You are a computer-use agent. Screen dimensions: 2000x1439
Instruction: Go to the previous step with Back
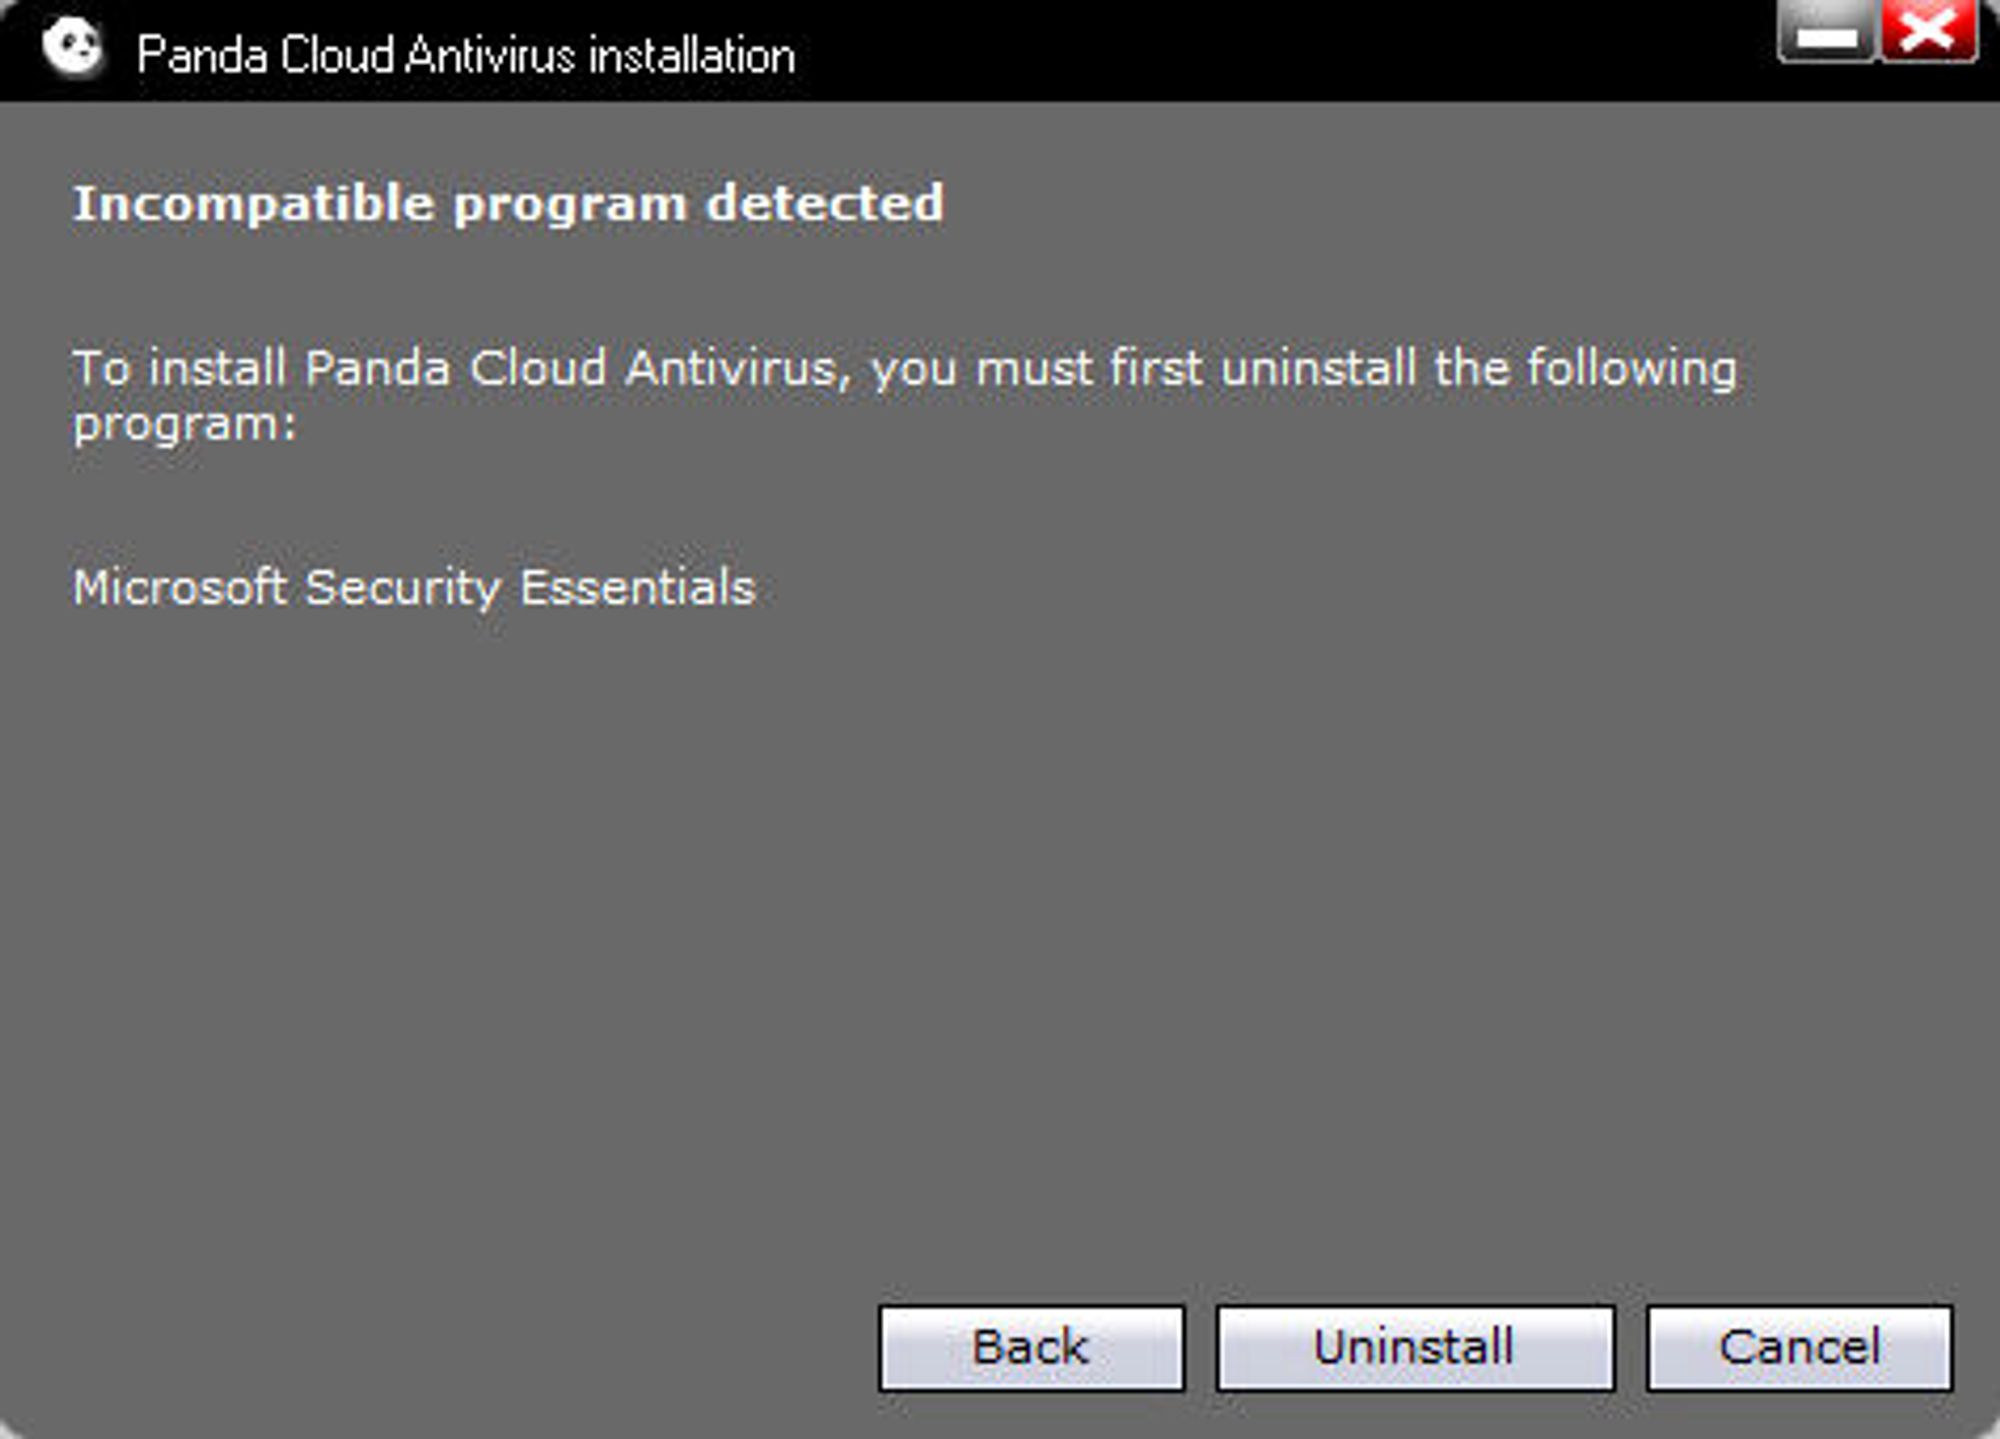point(1031,1347)
